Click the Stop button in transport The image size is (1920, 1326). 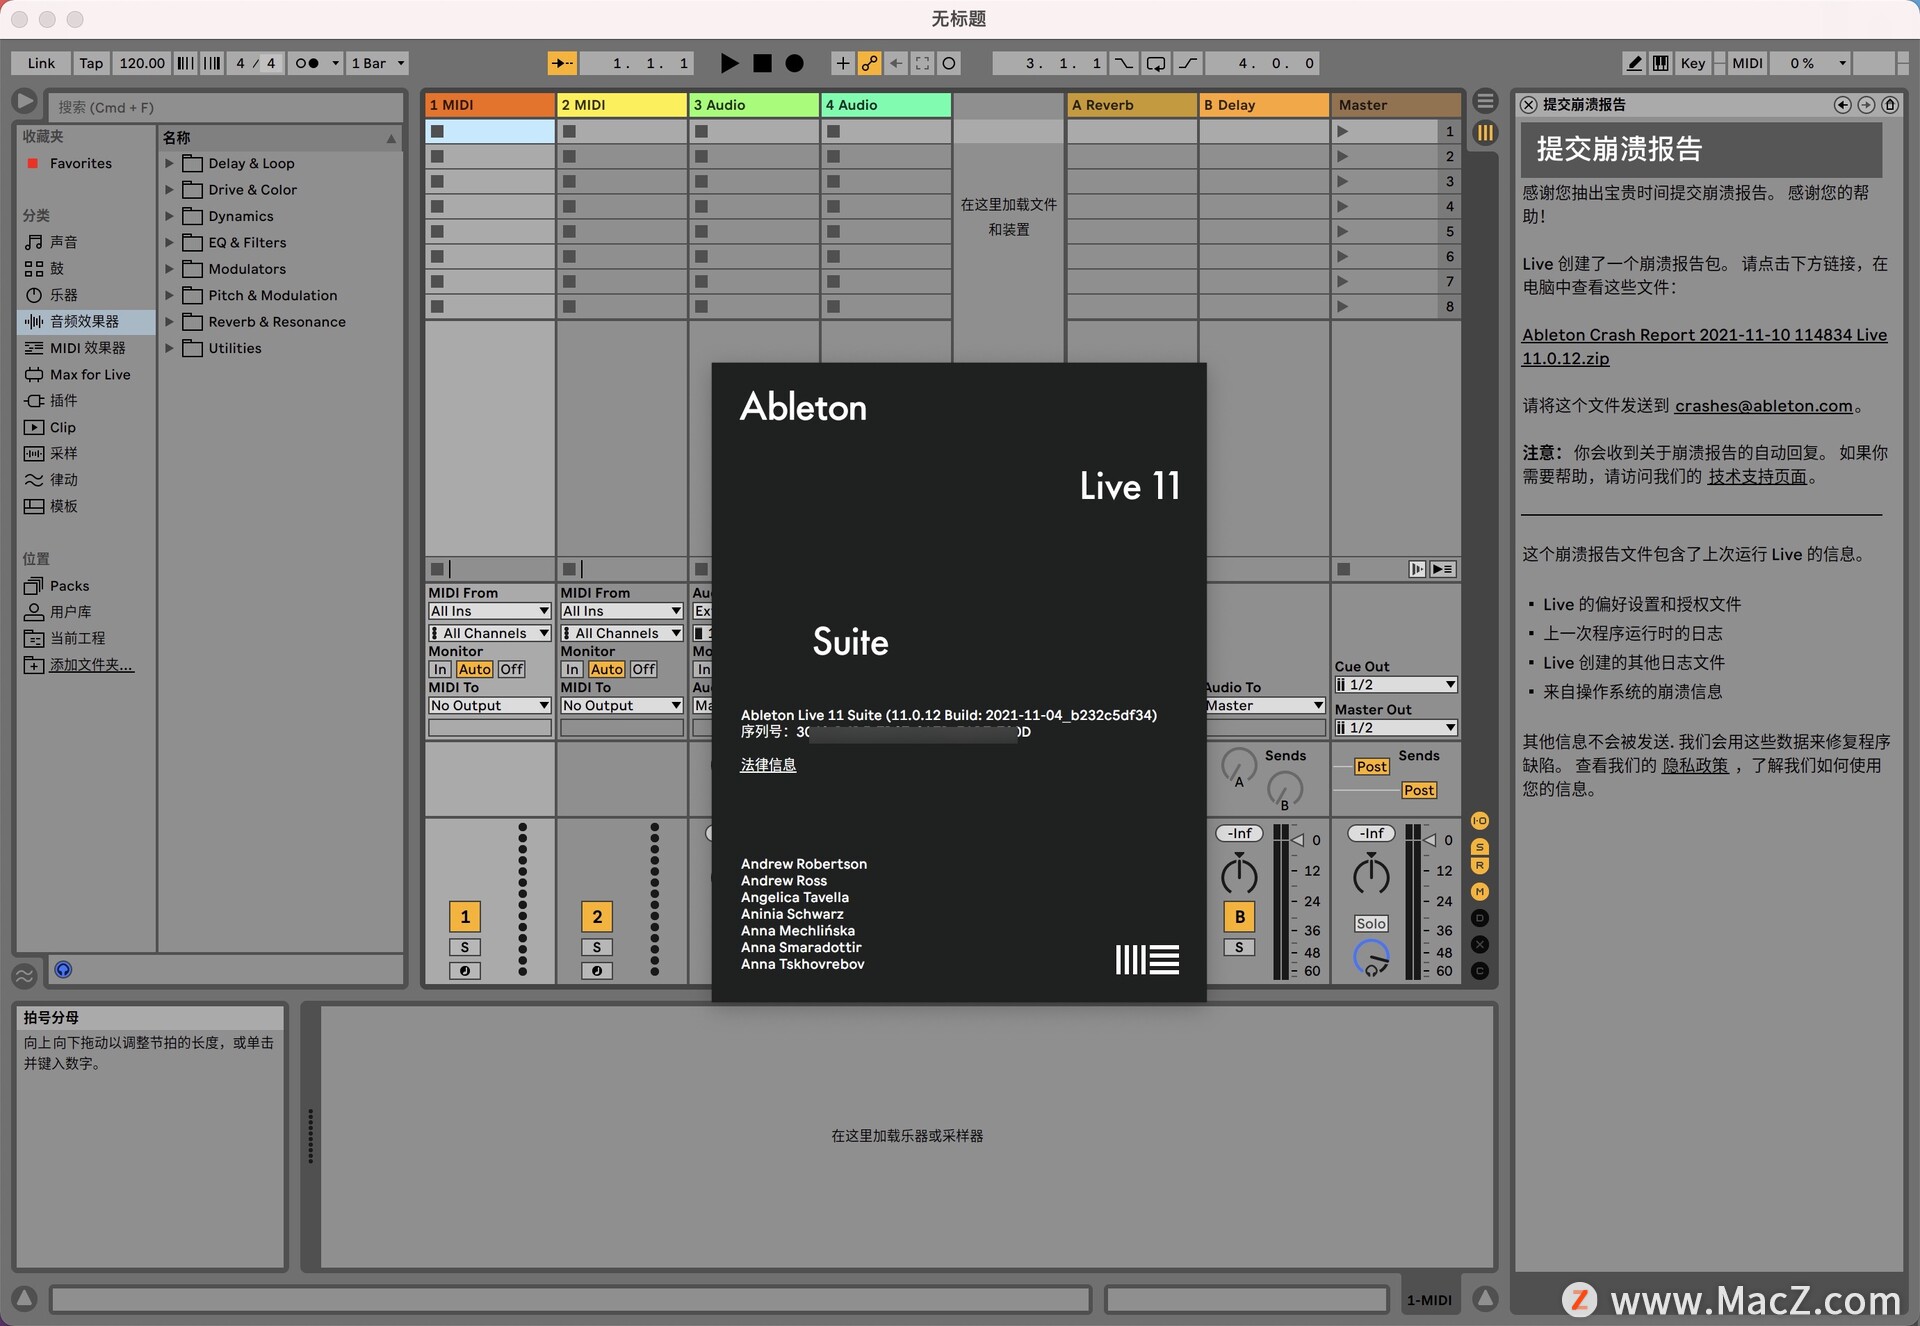pos(762,63)
